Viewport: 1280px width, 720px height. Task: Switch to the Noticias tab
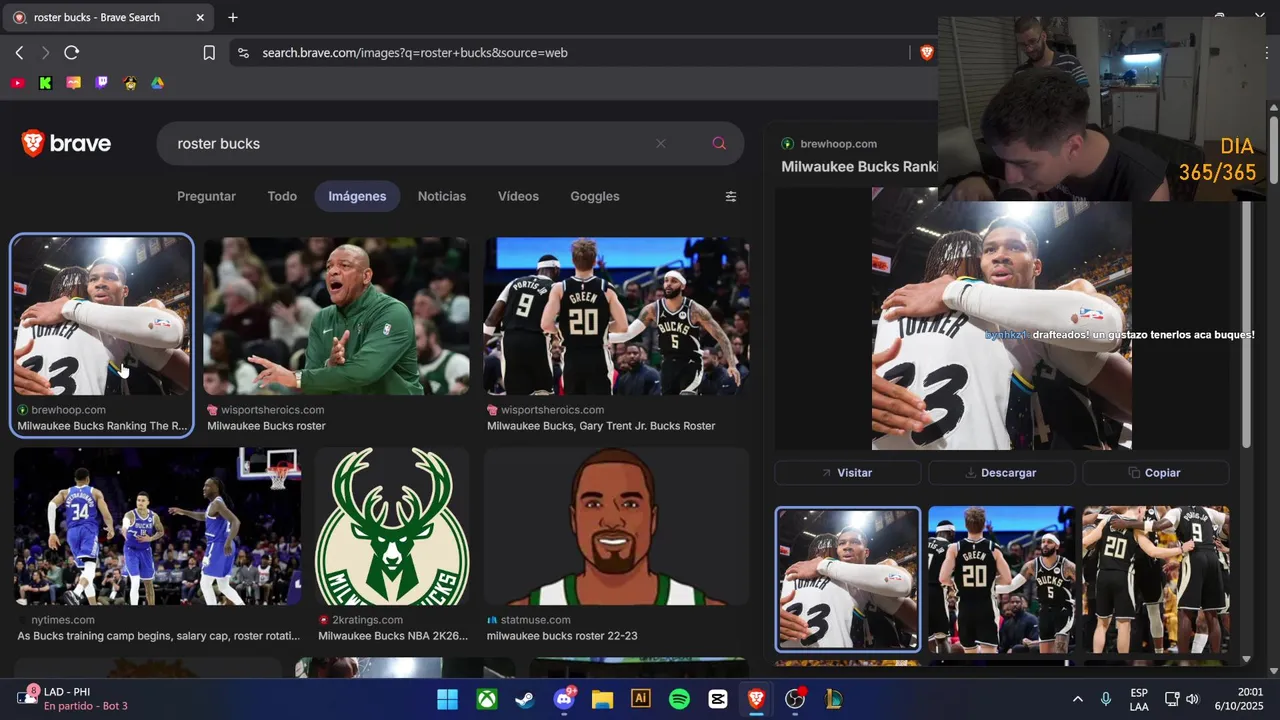click(442, 197)
